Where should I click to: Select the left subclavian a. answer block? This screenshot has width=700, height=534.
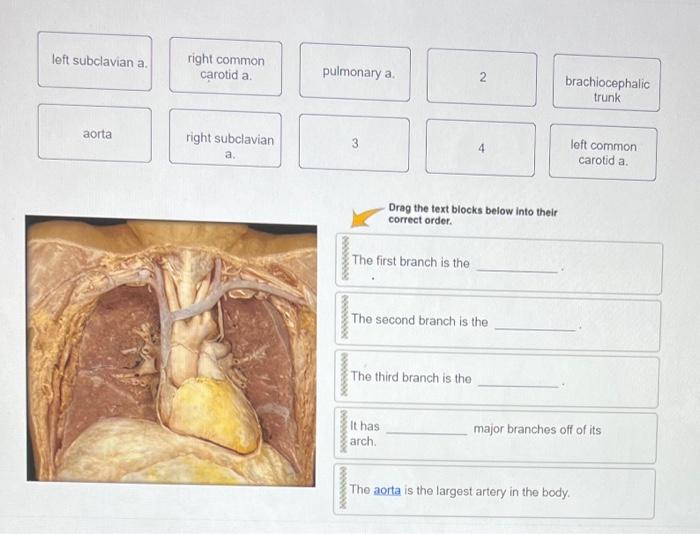pos(95,61)
